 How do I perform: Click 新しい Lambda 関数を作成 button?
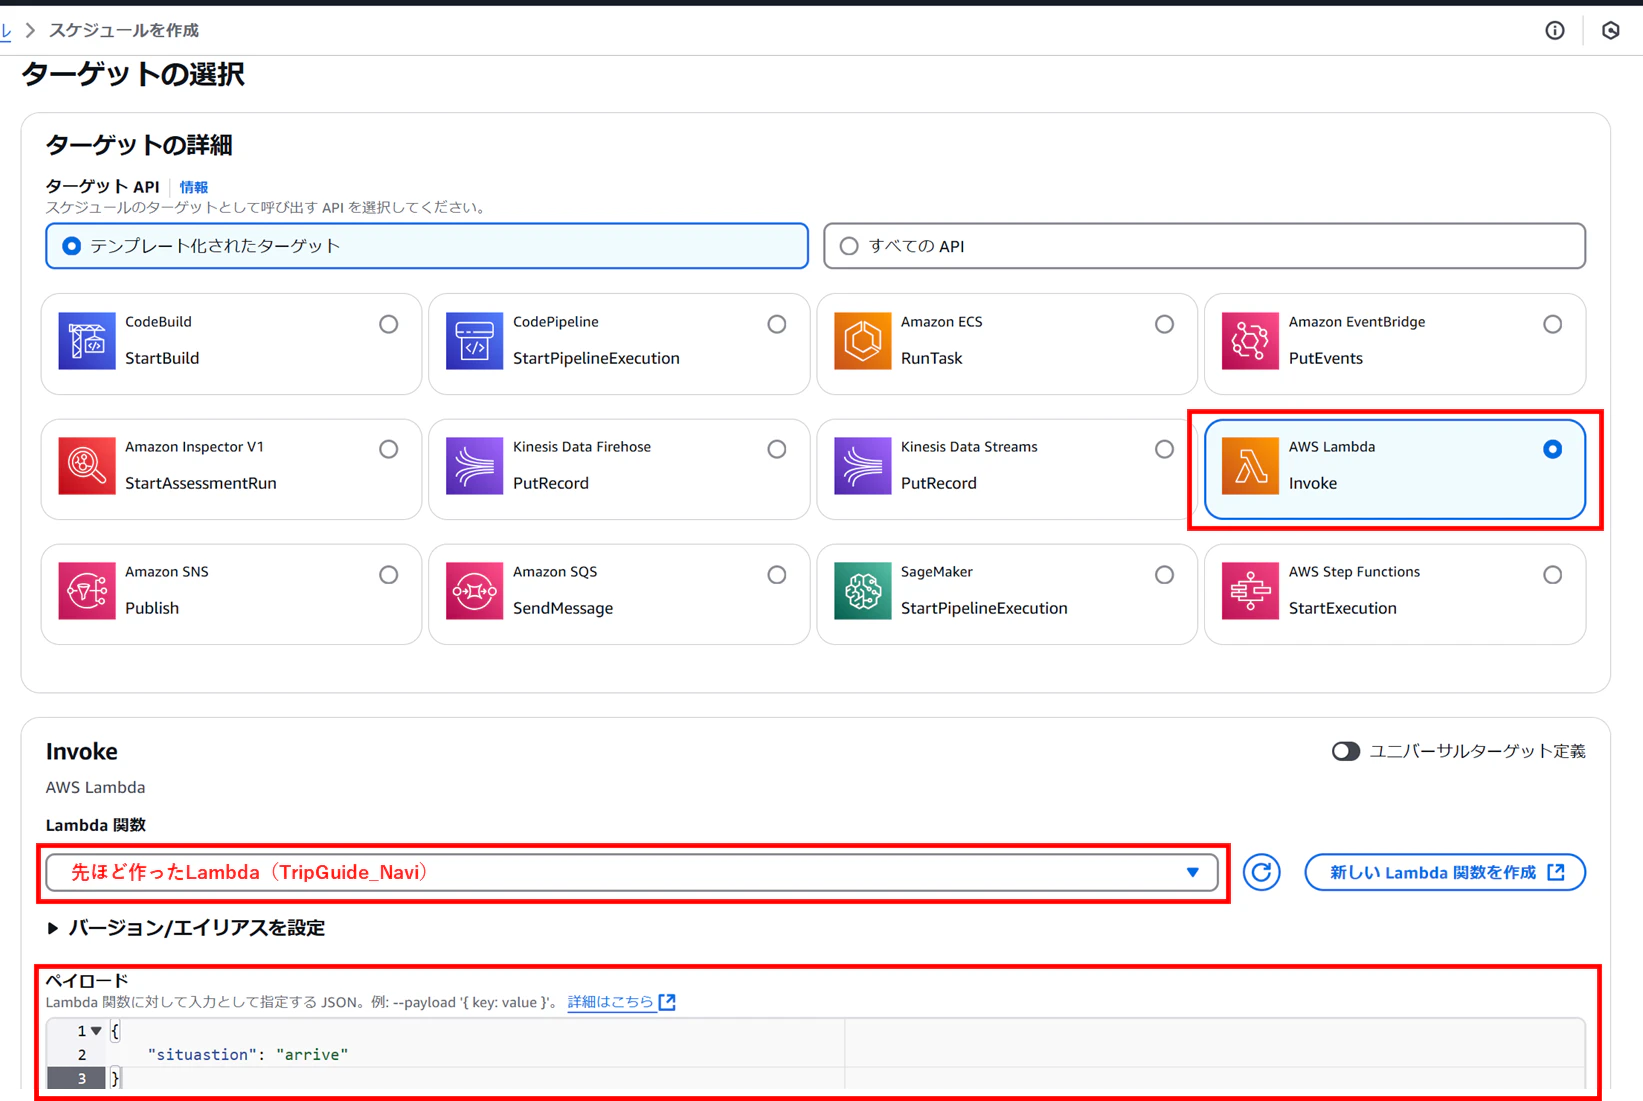point(1445,872)
